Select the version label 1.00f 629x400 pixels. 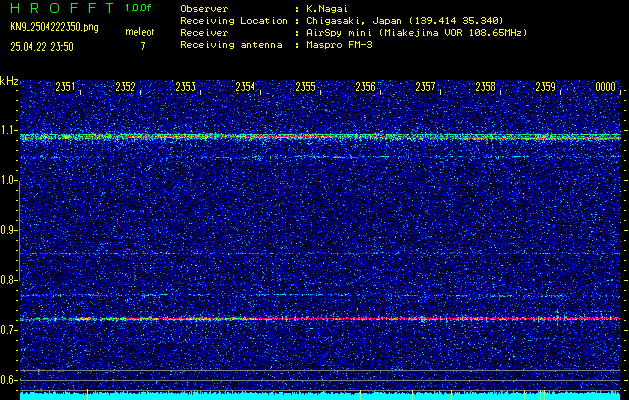coord(138,8)
